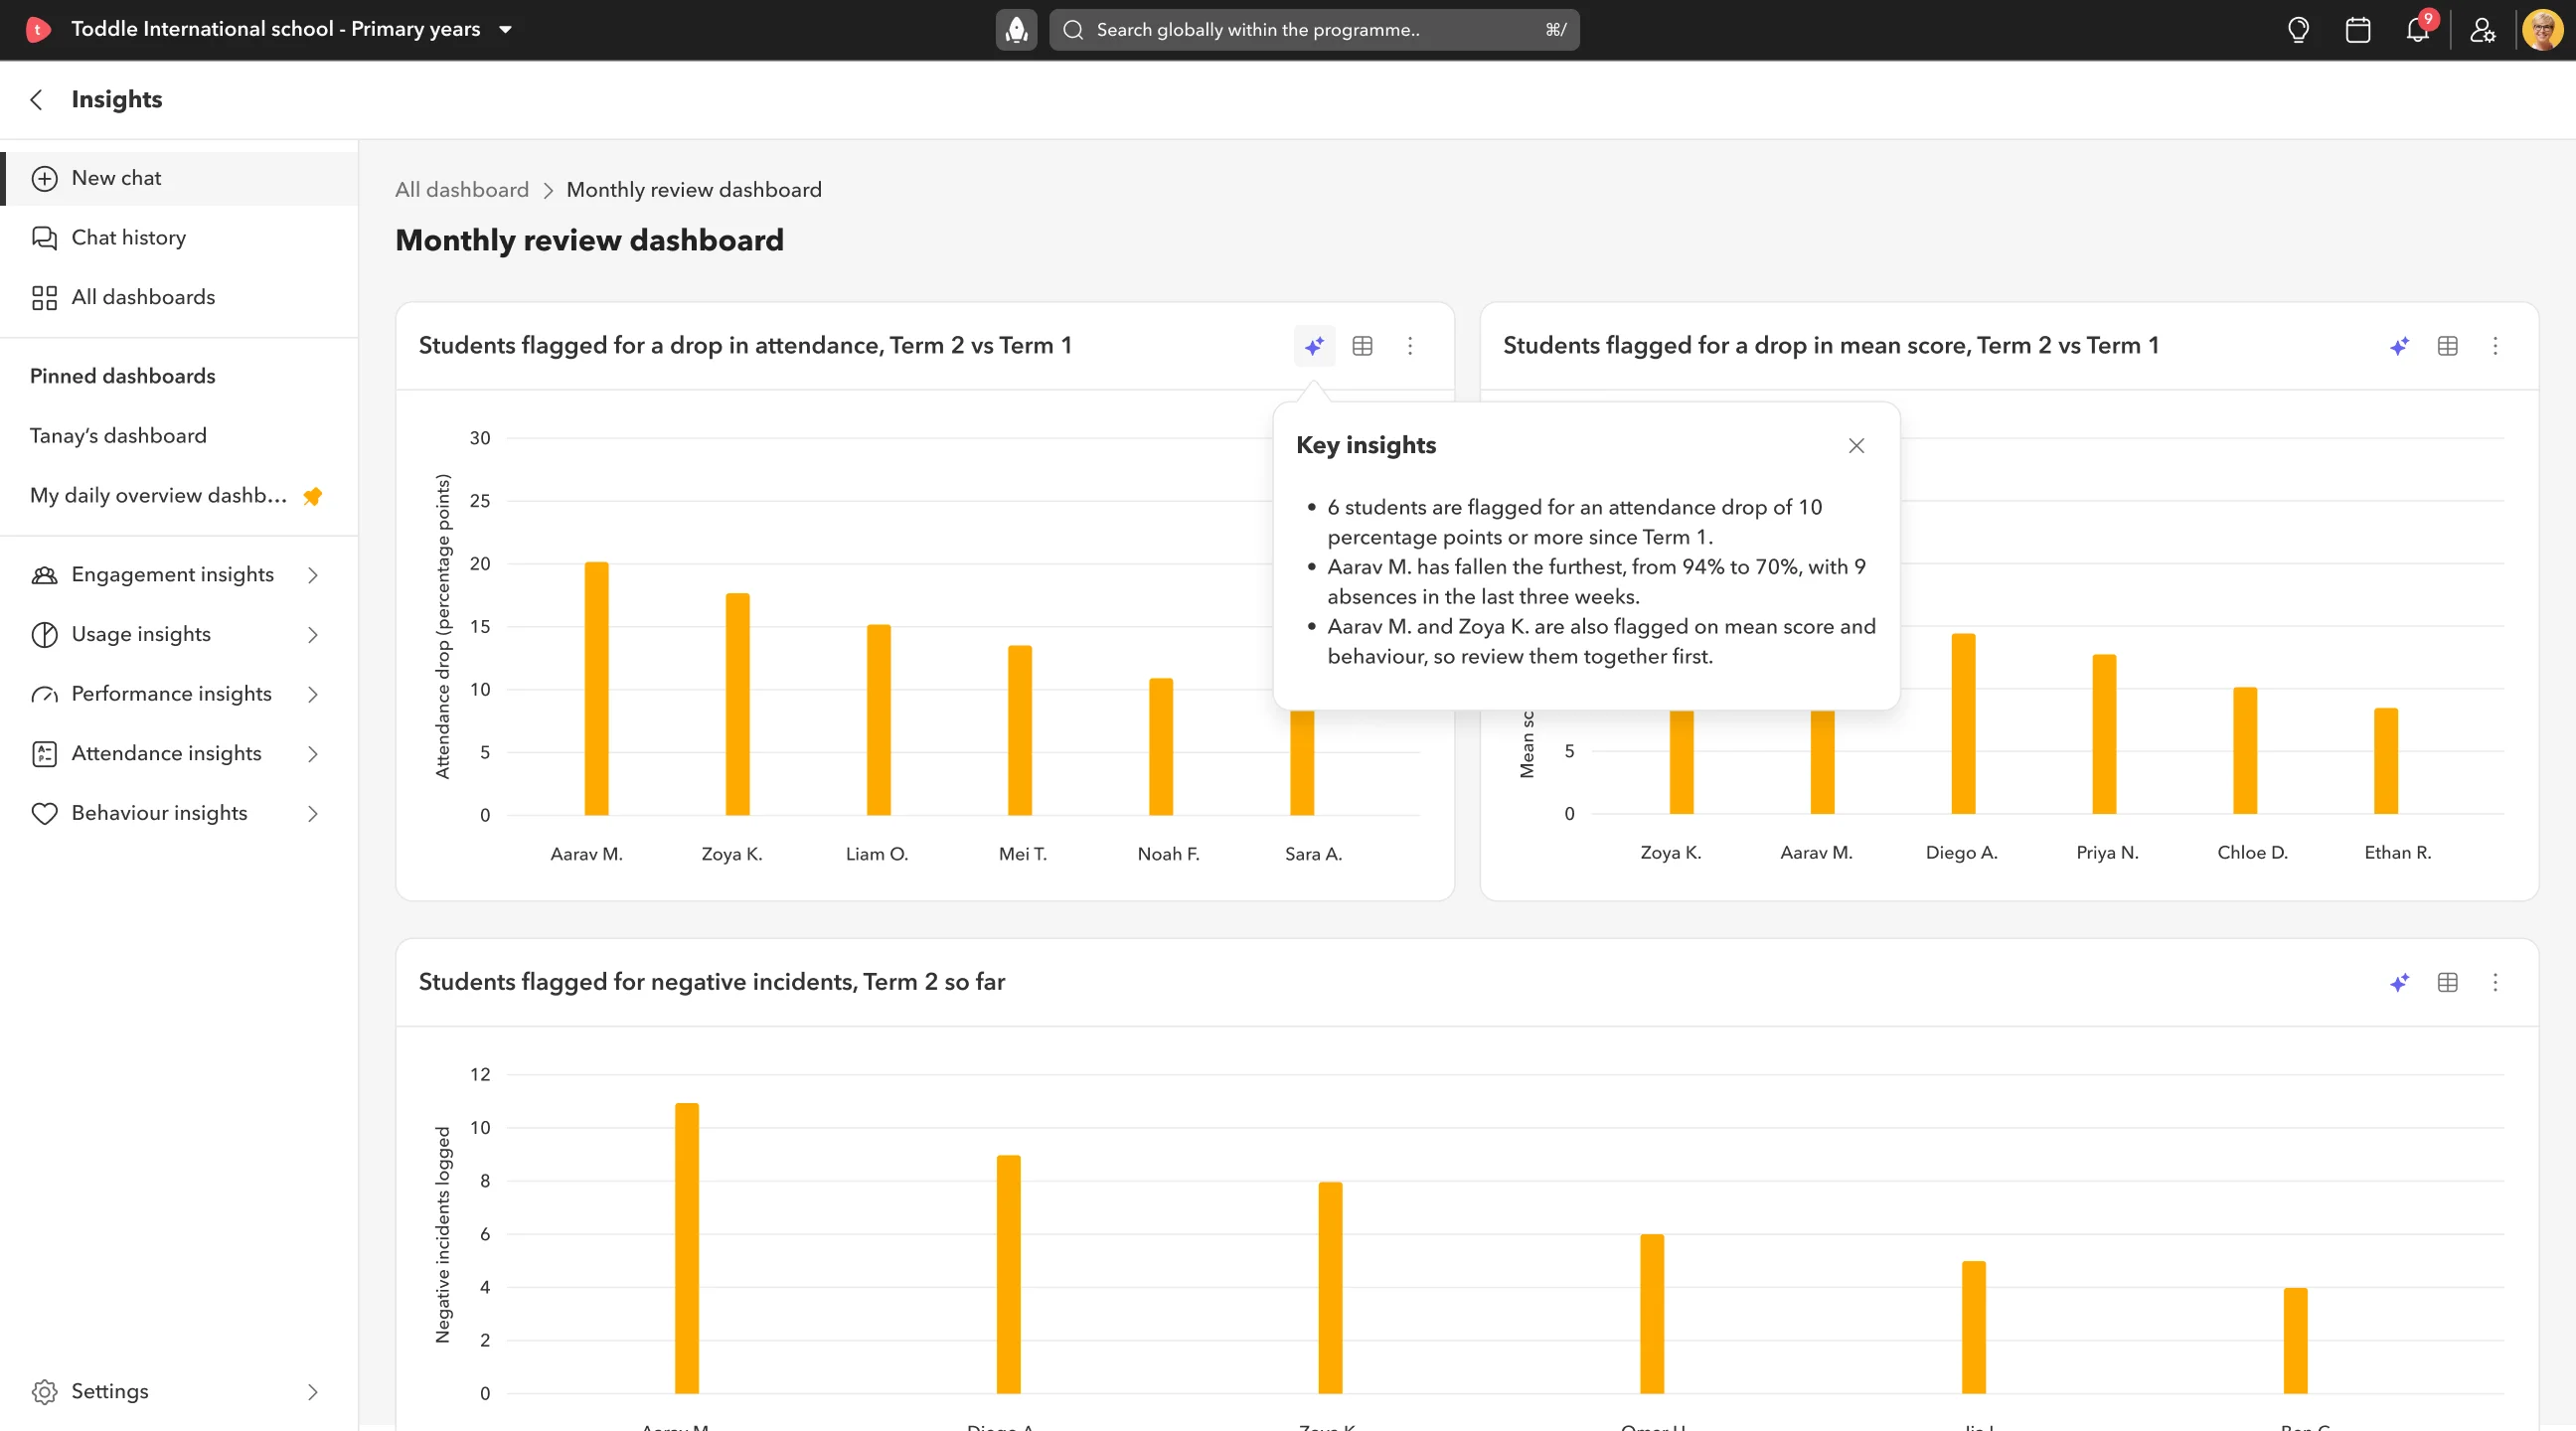Viewport: 2576px width, 1431px height.
Task: Click the All dashboard breadcrumb link
Action: [461, 190]
